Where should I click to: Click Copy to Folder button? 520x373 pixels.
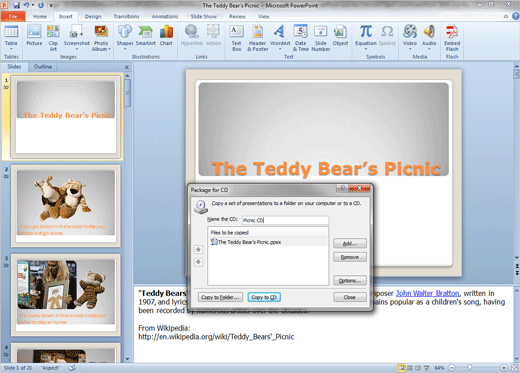[220, 297]
